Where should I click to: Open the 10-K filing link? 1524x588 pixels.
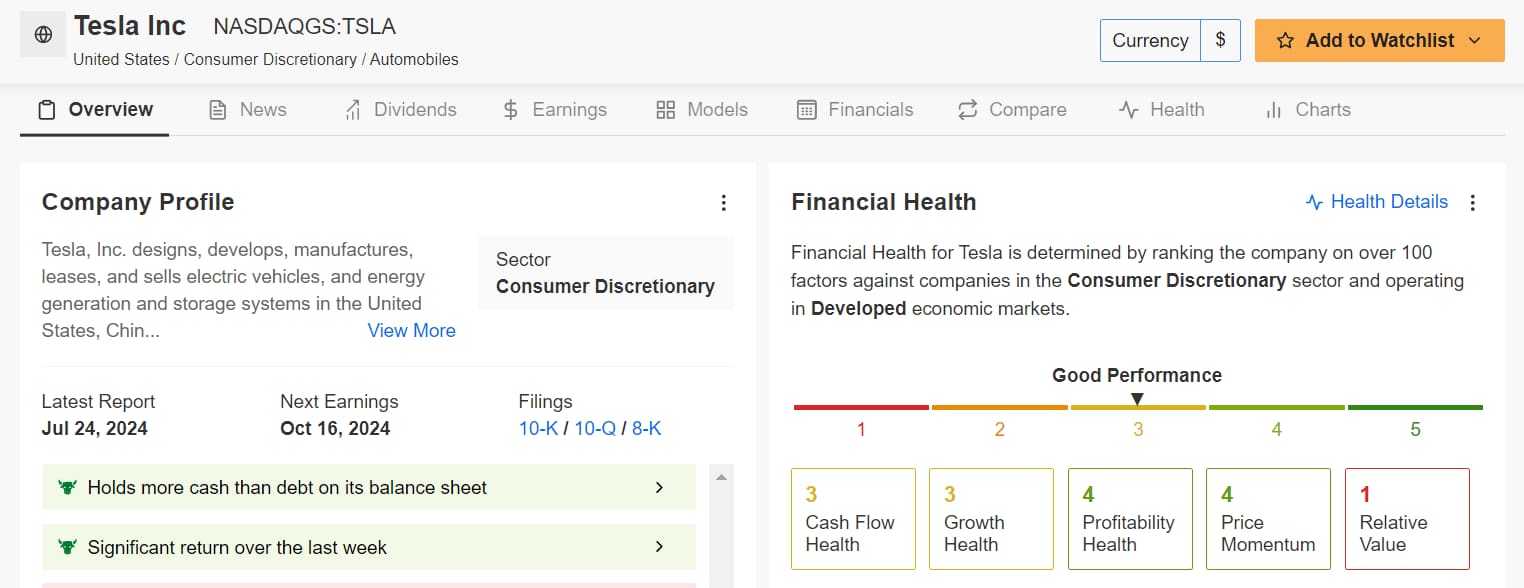pos(538,429)
